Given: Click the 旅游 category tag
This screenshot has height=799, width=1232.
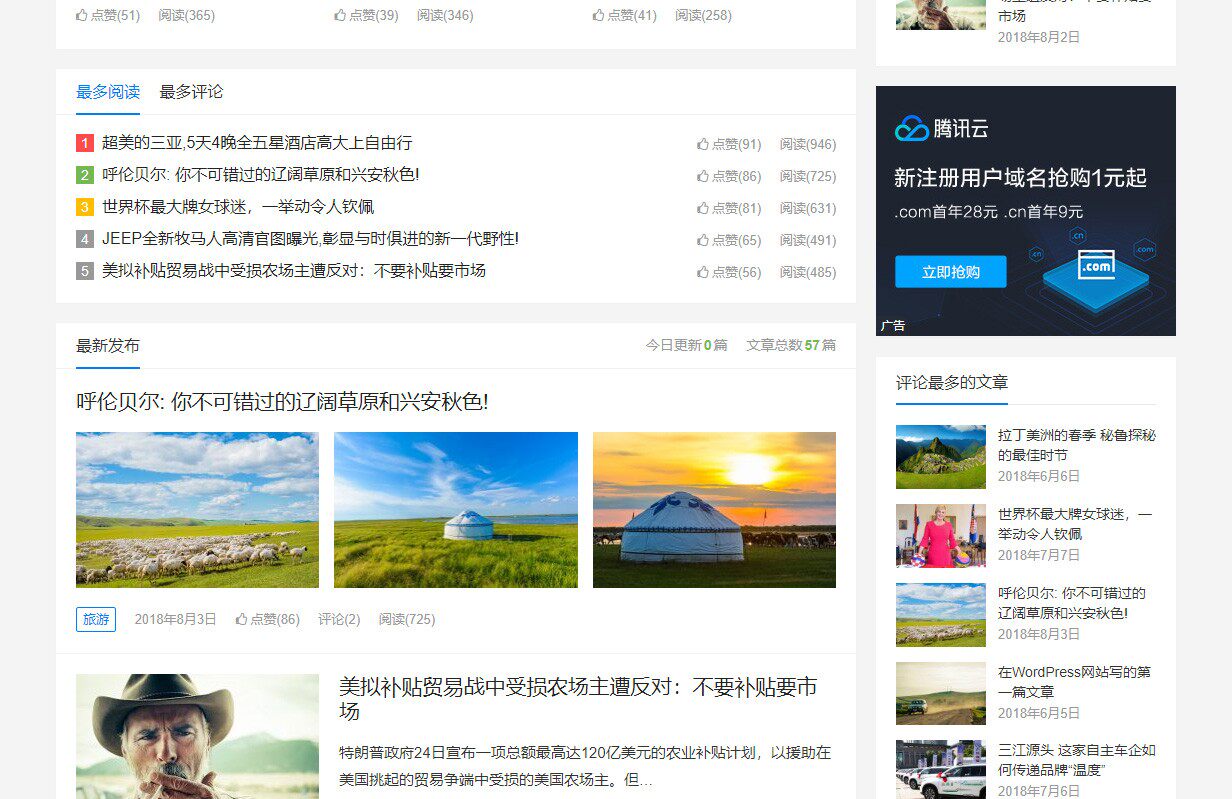Looking at the screenshot, I should (96, 619).
